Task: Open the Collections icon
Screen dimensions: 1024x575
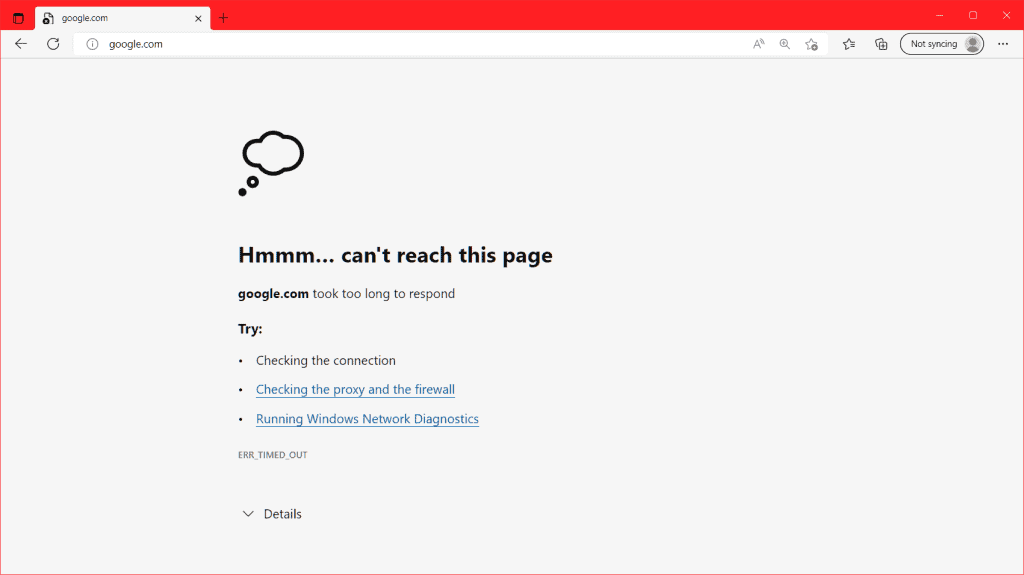Action: pyautogui.click(x=881, y=44)
